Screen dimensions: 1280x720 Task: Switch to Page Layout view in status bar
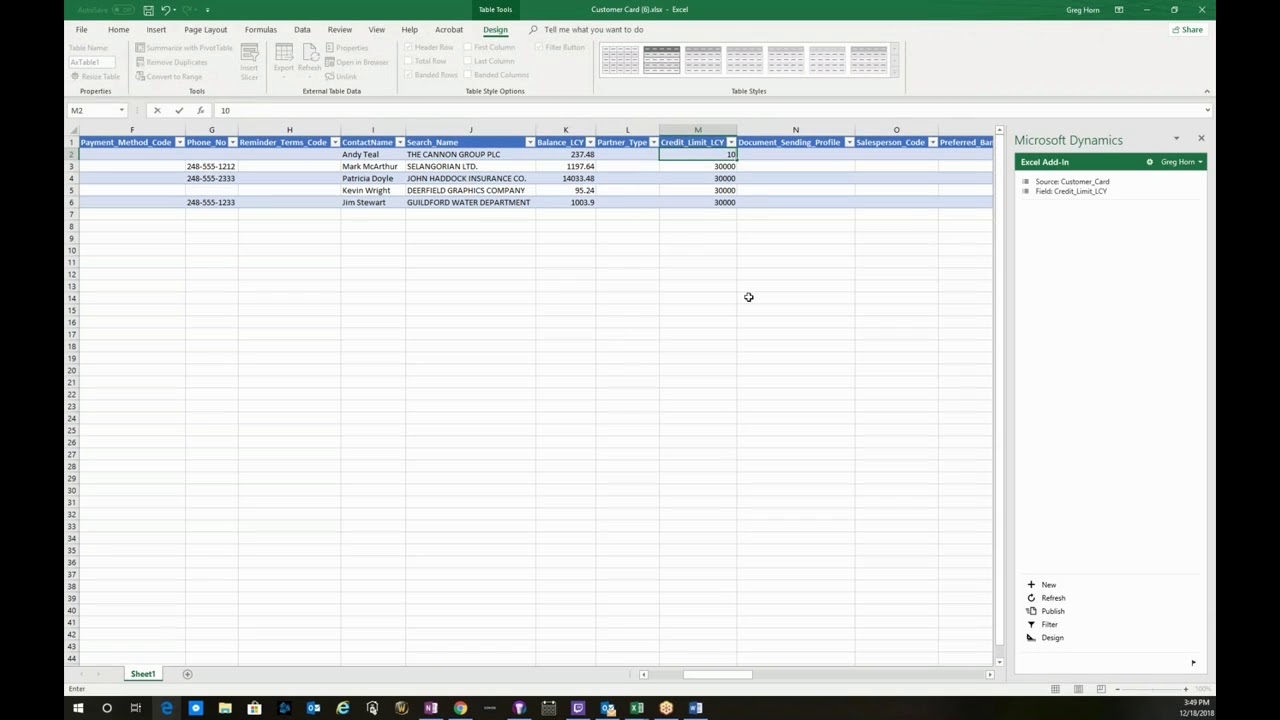pos(1078,689)
